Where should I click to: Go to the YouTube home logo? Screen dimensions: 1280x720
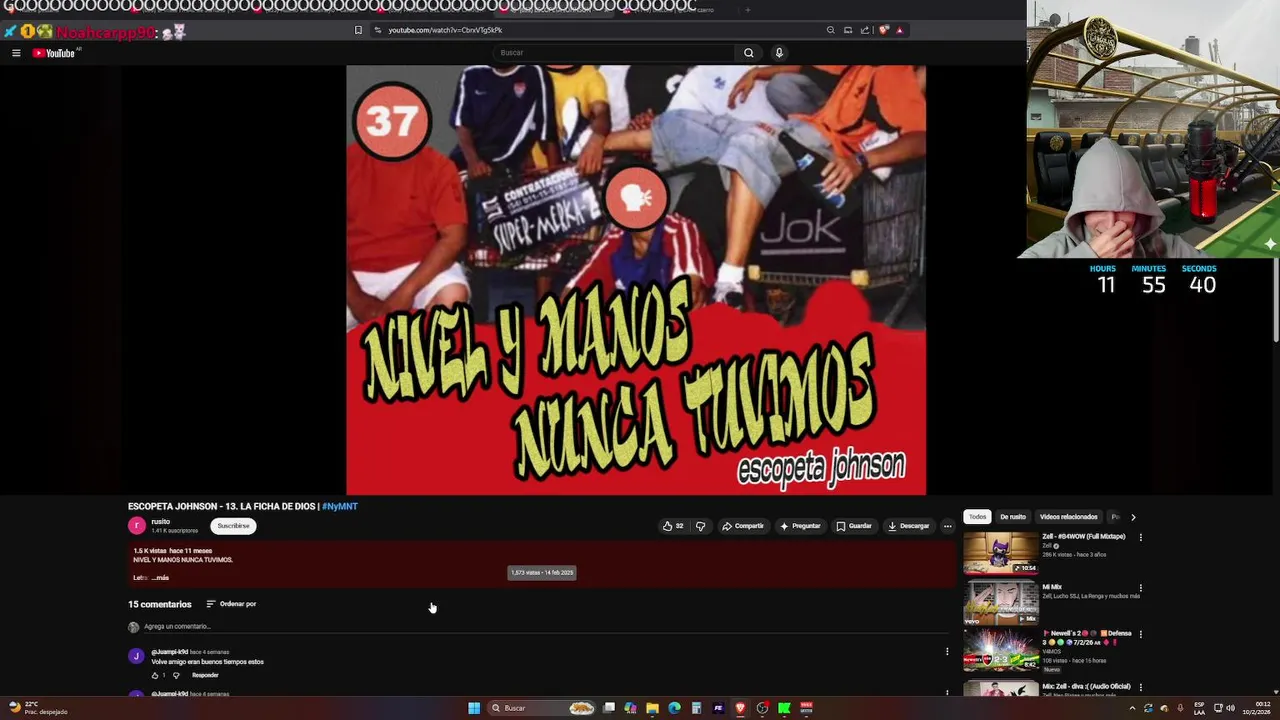[x=54, y=53]
